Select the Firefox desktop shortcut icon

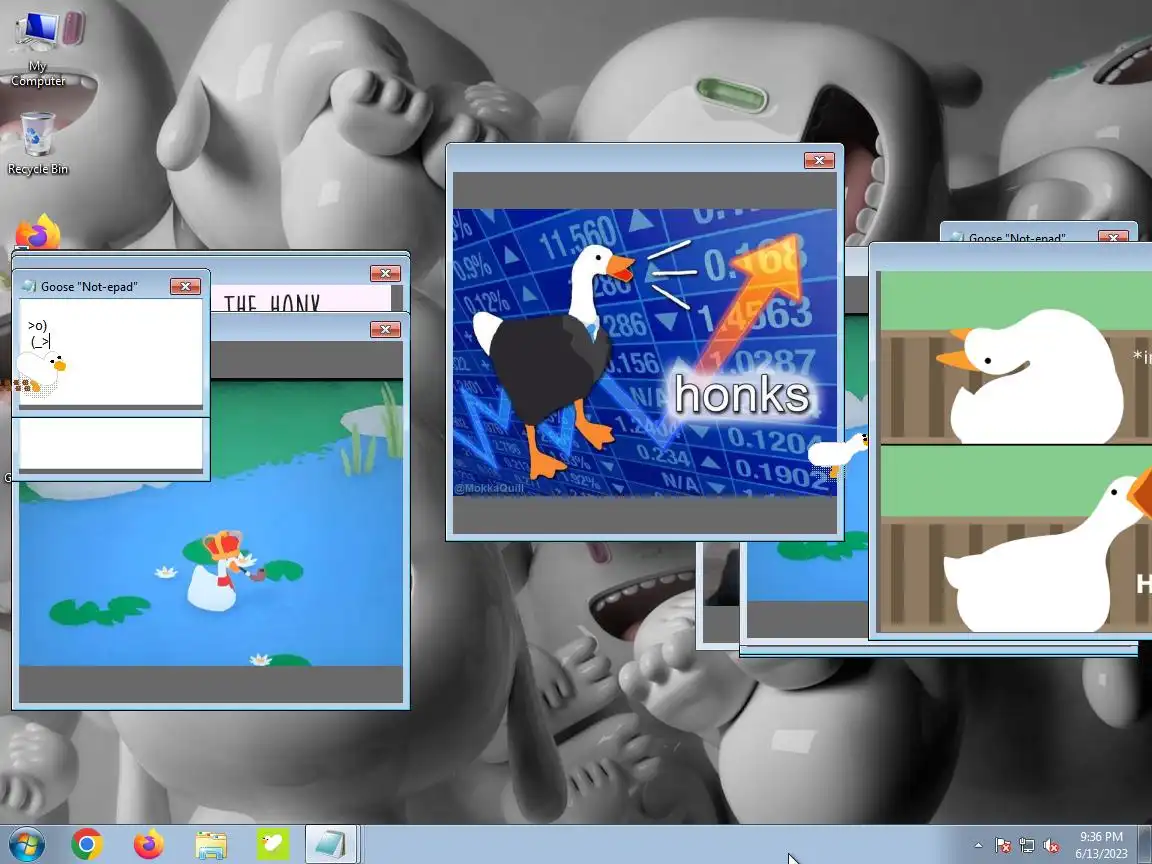tap(37, 232)
